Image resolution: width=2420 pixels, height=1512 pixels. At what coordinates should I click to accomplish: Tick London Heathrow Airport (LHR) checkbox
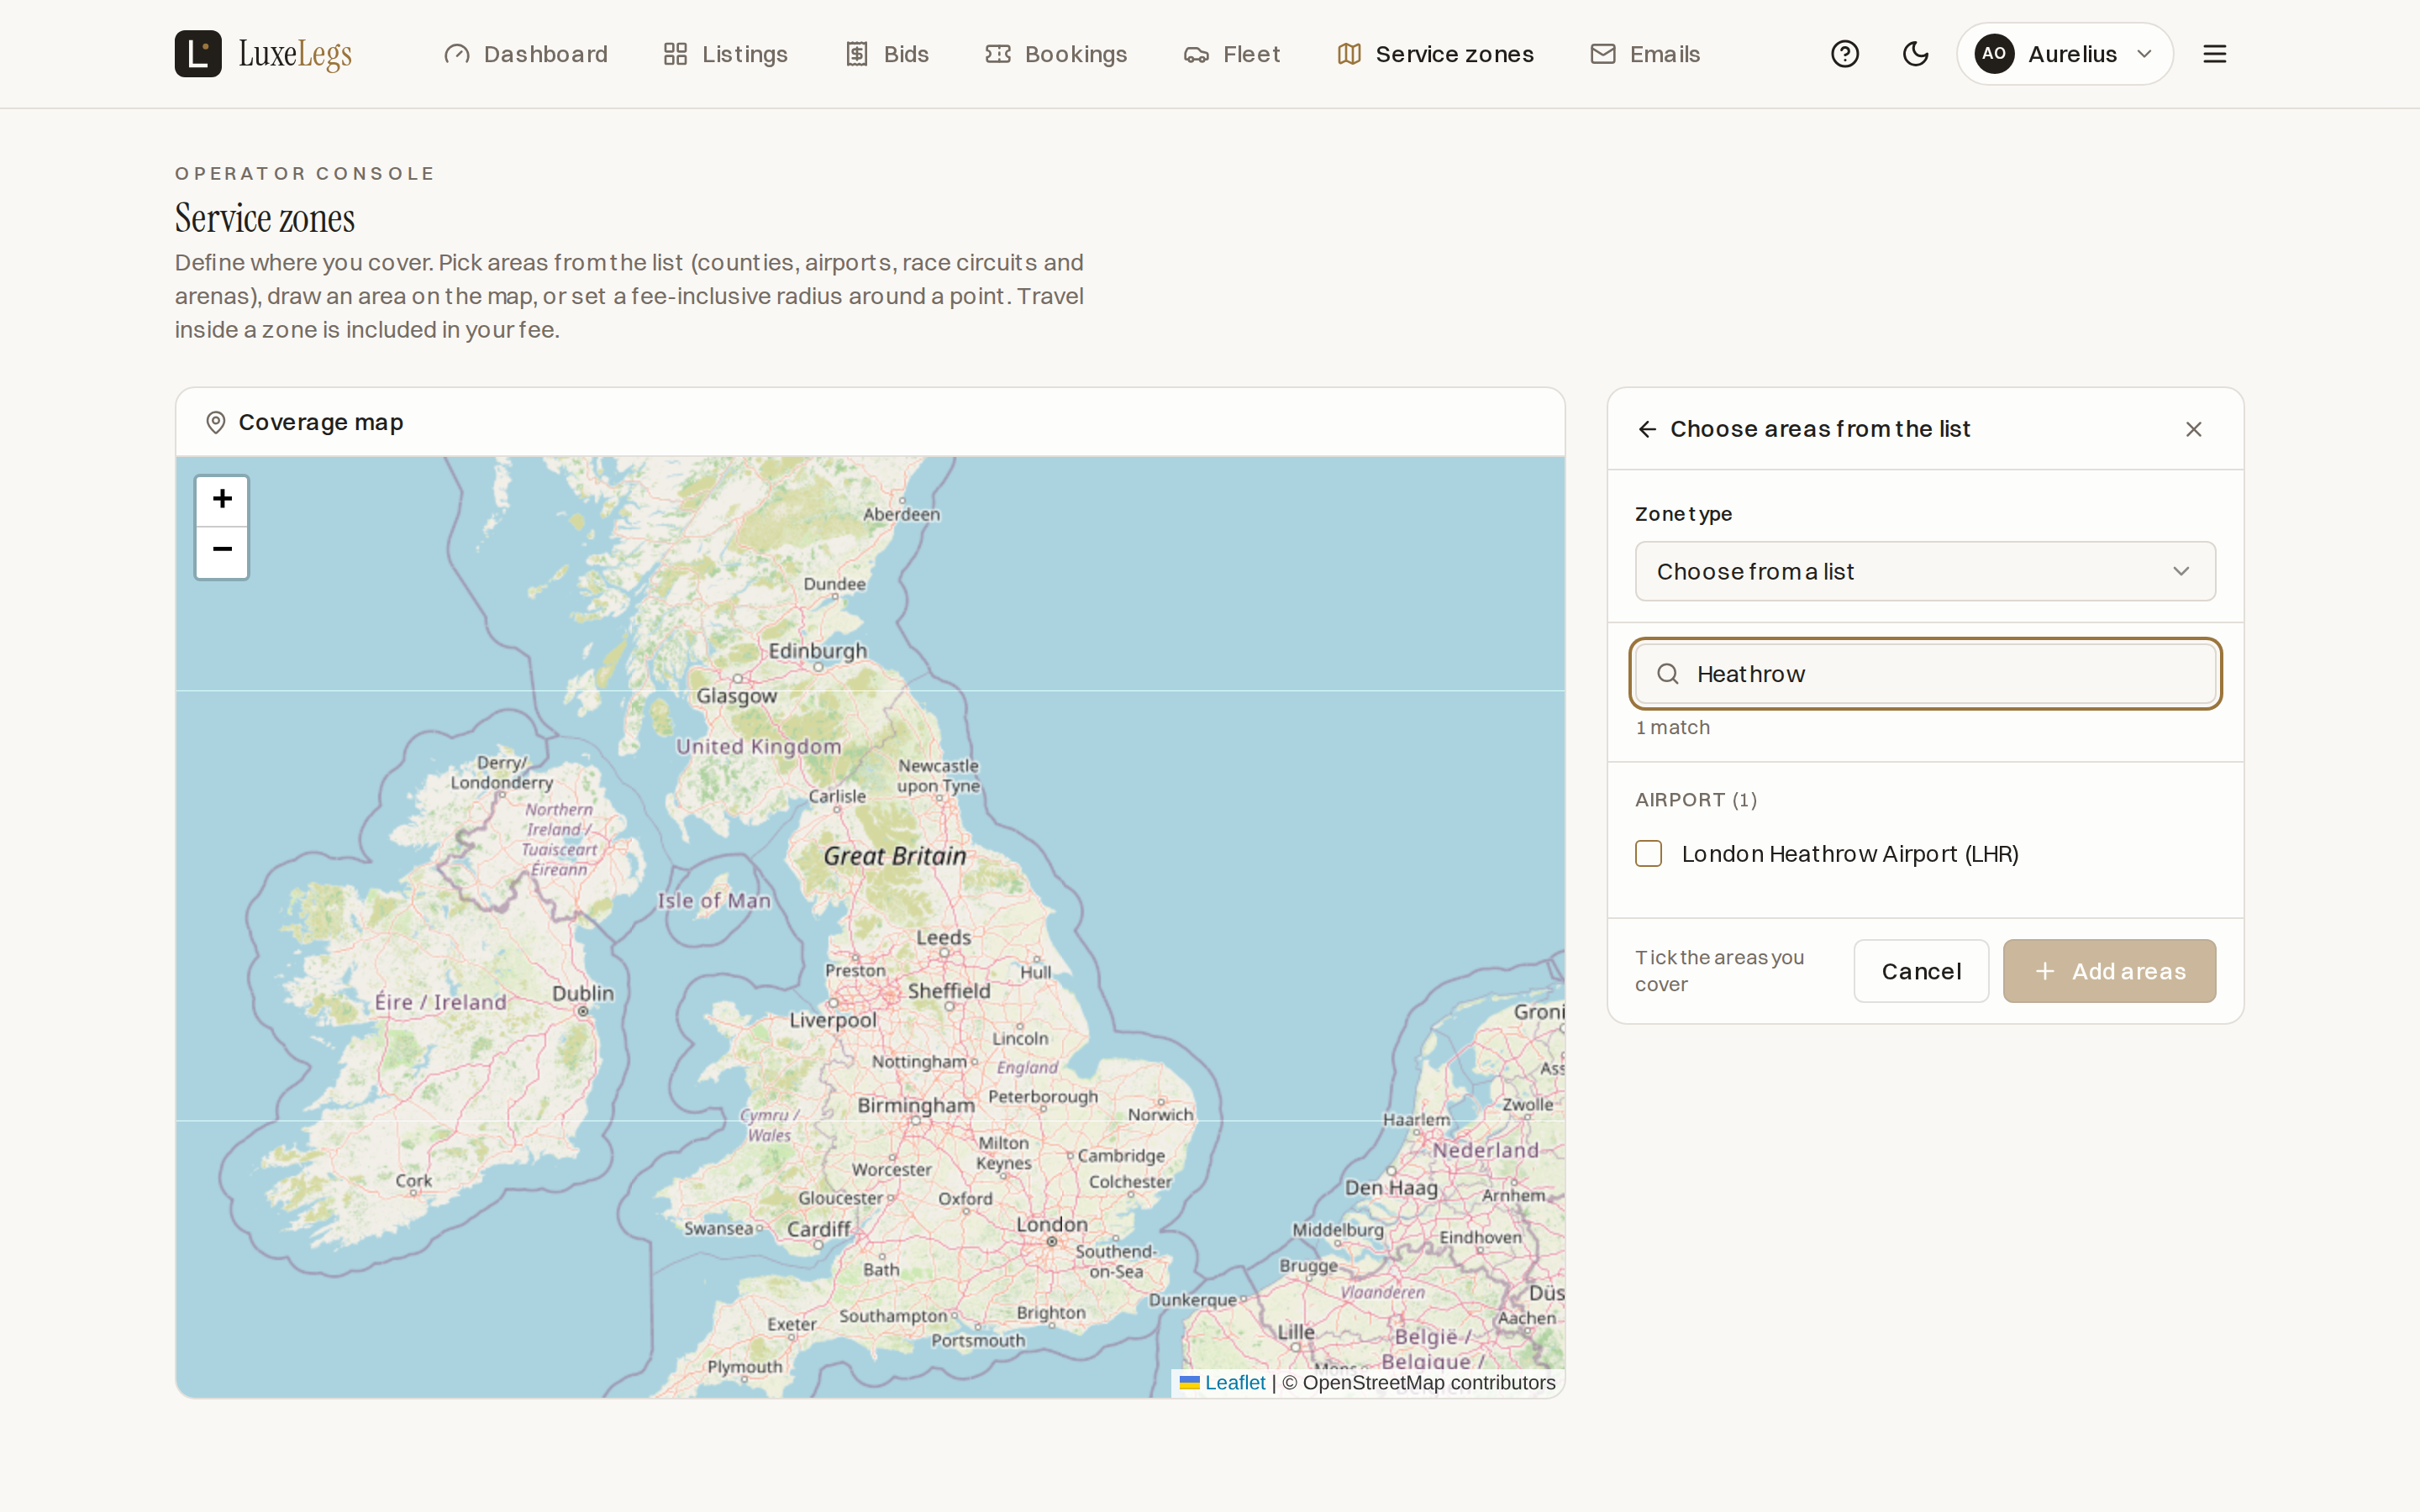[x=1649, y=854]
